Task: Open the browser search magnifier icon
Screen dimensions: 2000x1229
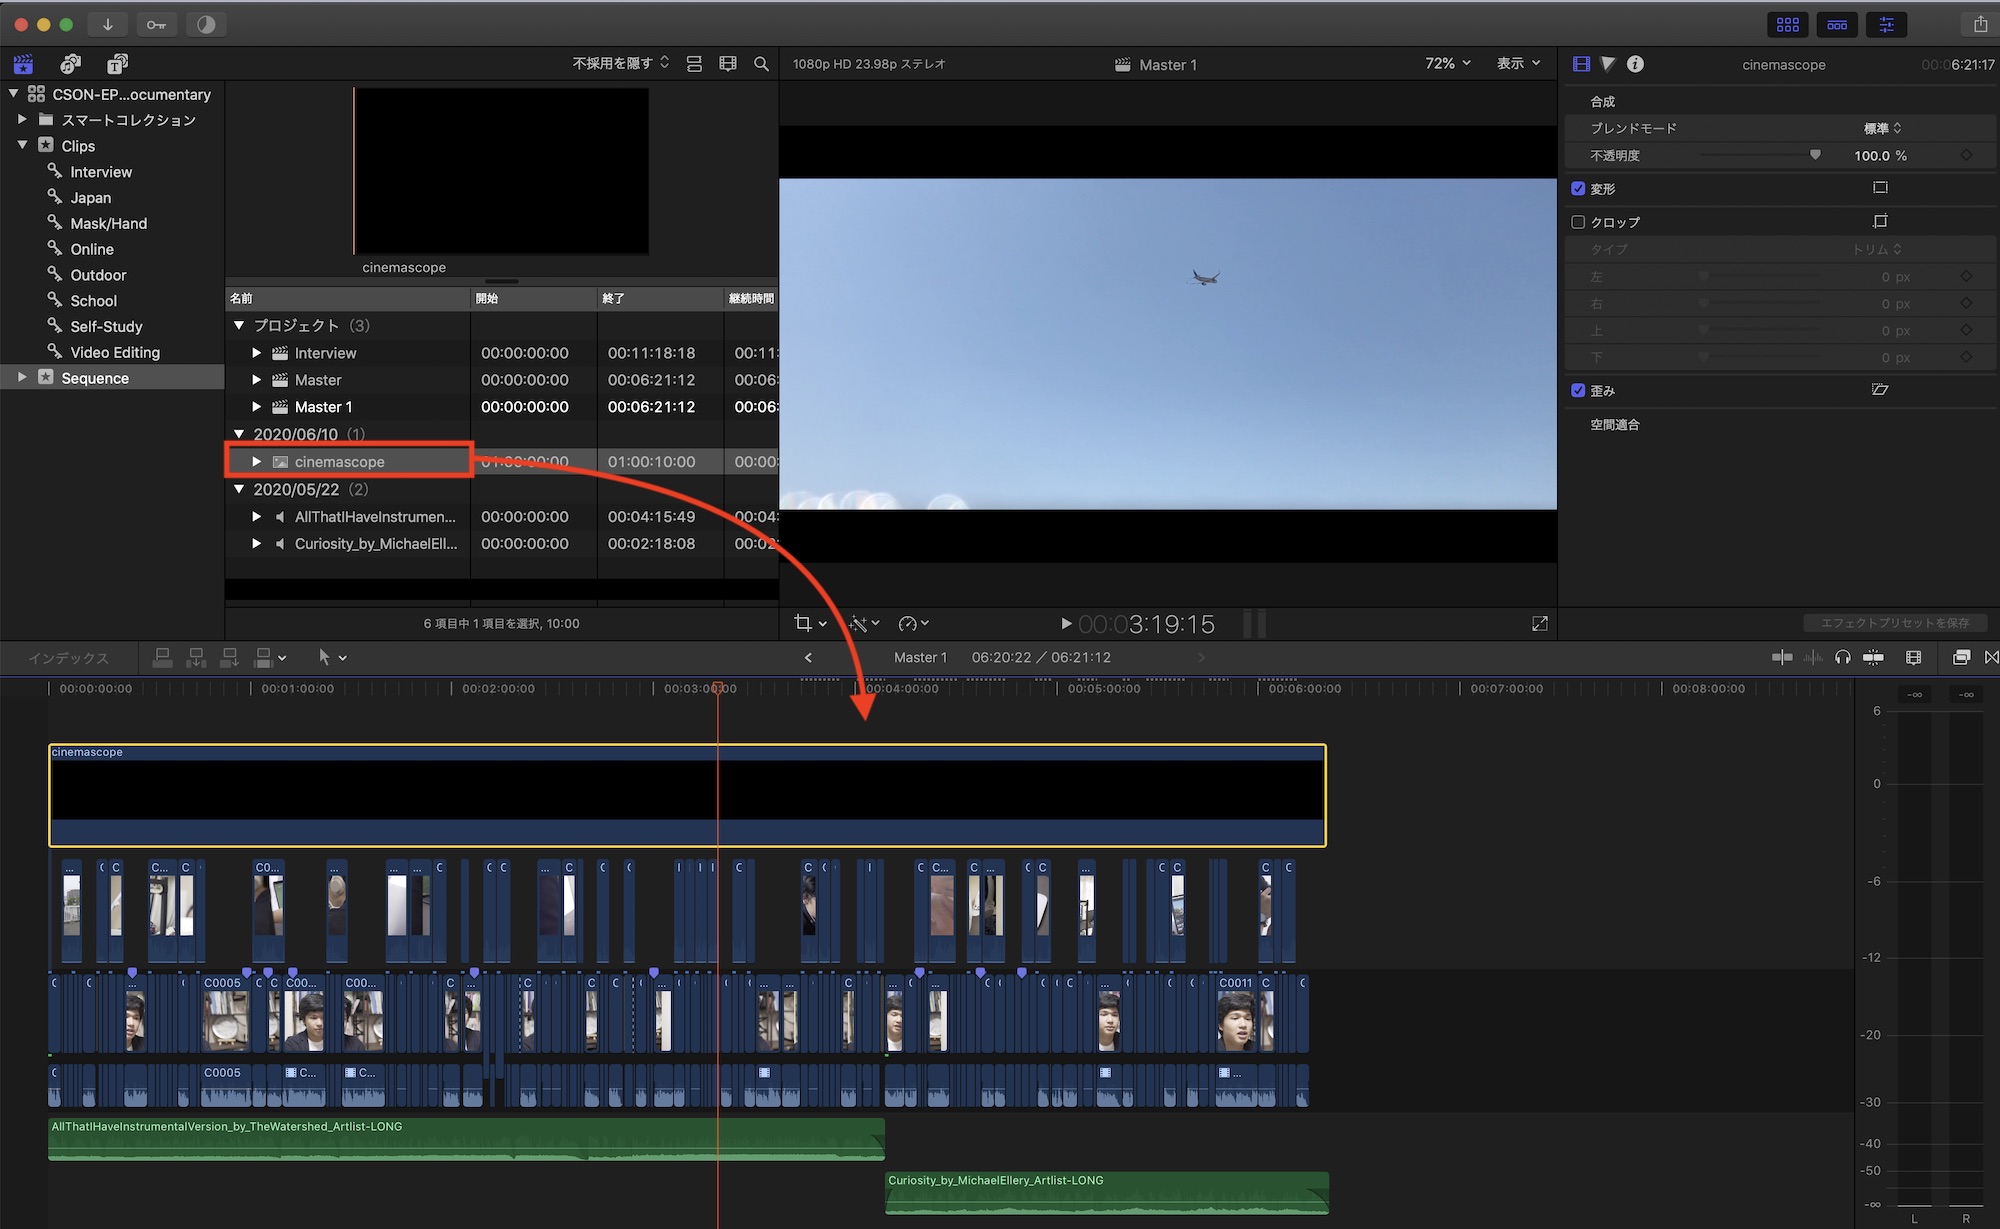Action: pyautogui.click(x=761, y=64)
